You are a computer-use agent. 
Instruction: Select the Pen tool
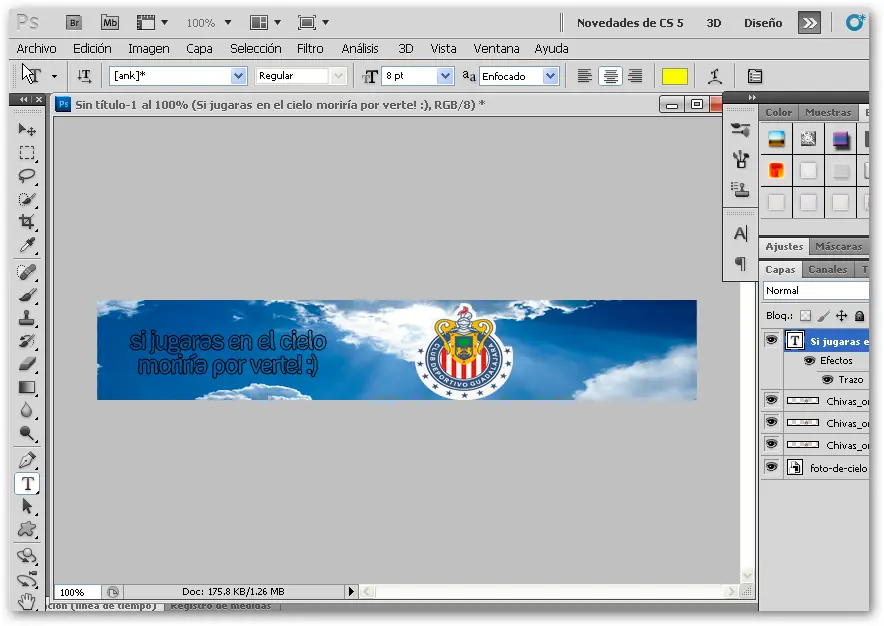click(26, 460)
